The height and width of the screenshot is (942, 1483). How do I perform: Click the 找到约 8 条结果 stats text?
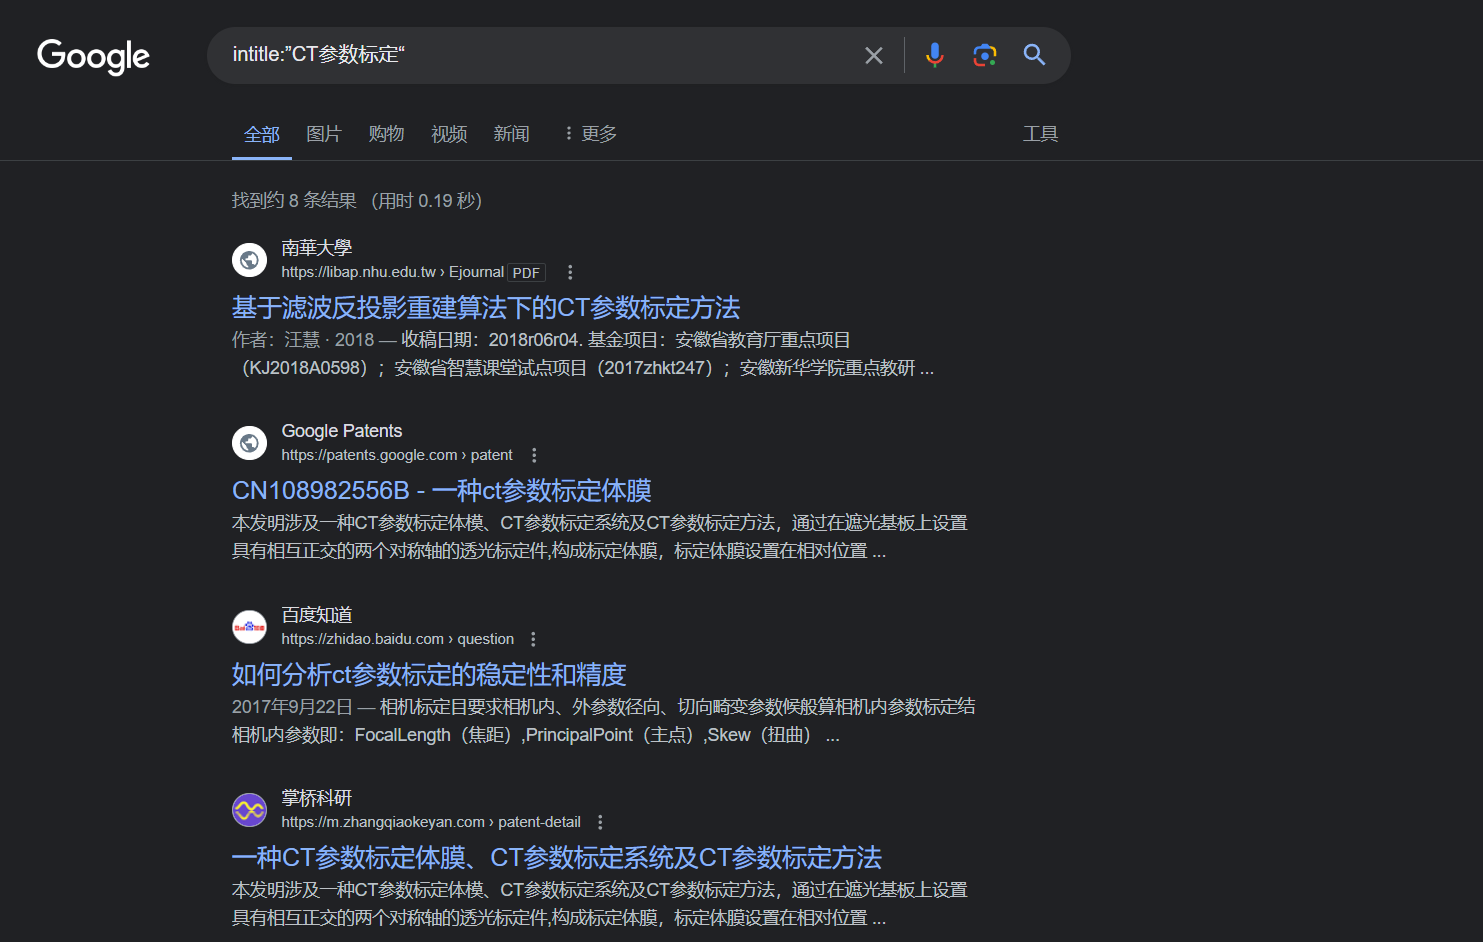[x=294, y=200]
